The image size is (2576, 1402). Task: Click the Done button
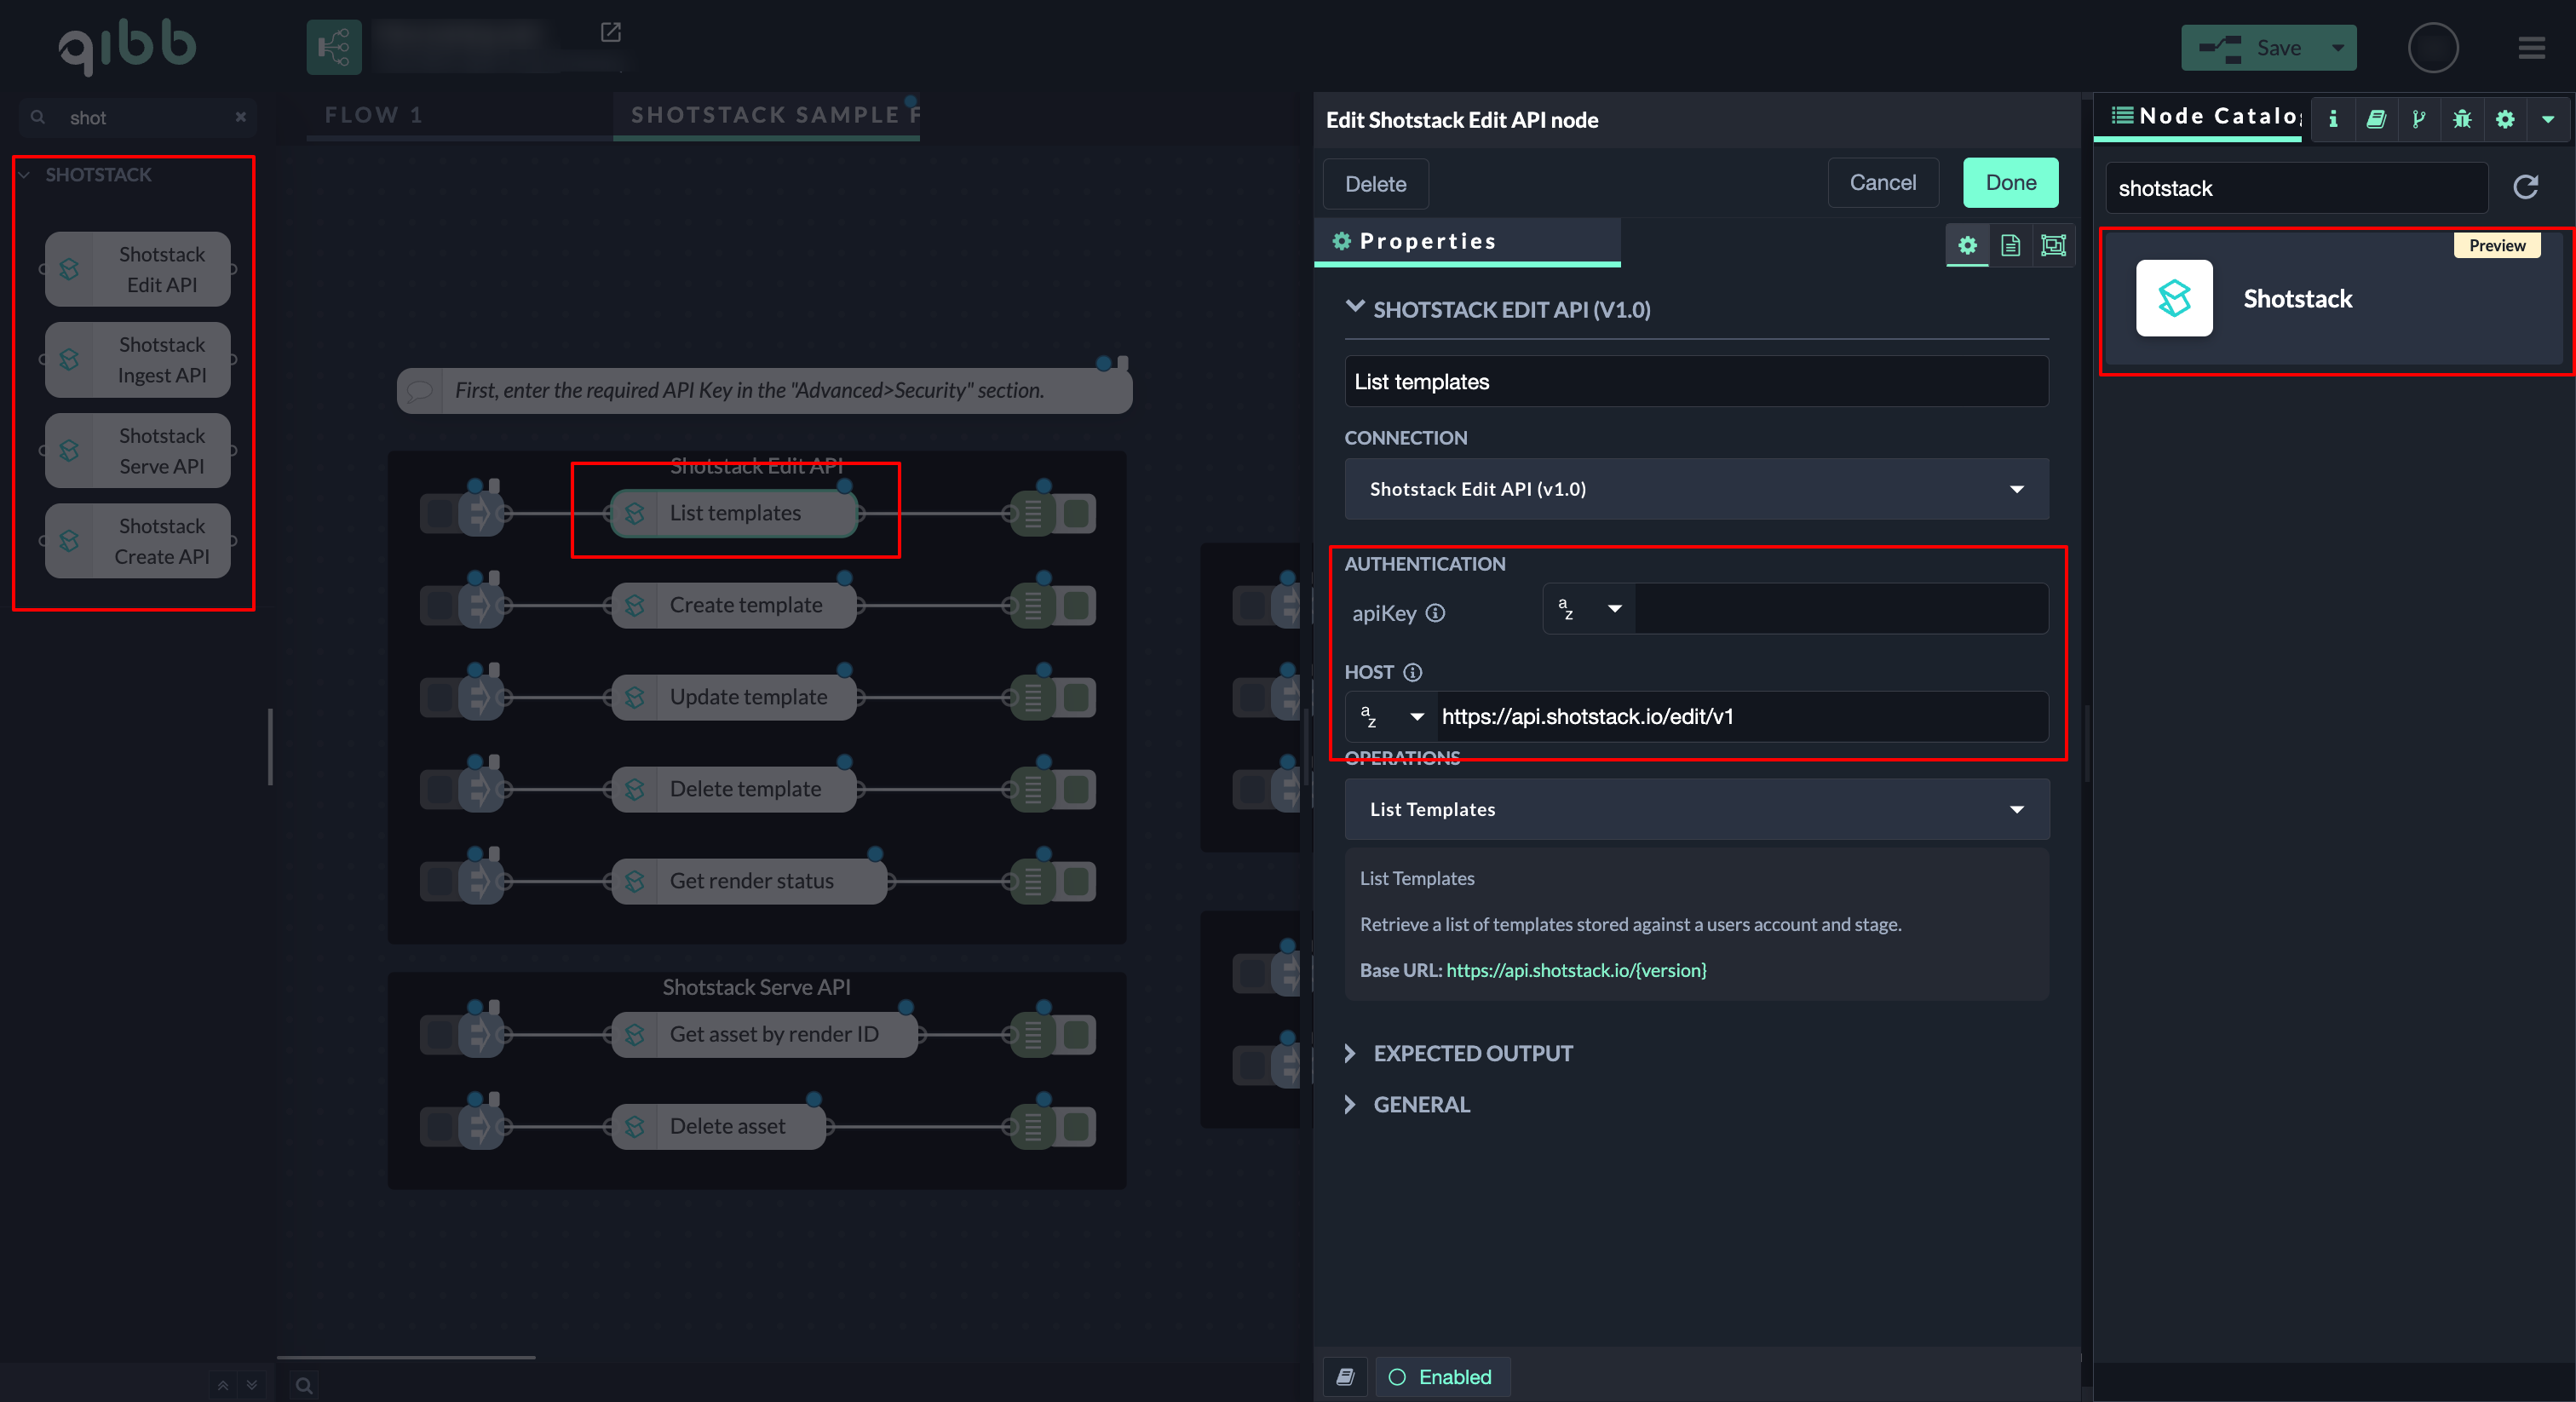click(x=2010, y=183)
